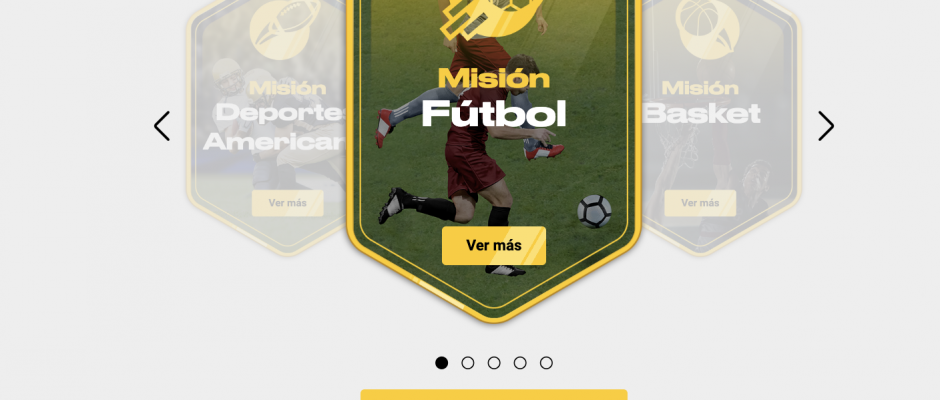Select the first carousel pagination dot

(x=442, y=363)
